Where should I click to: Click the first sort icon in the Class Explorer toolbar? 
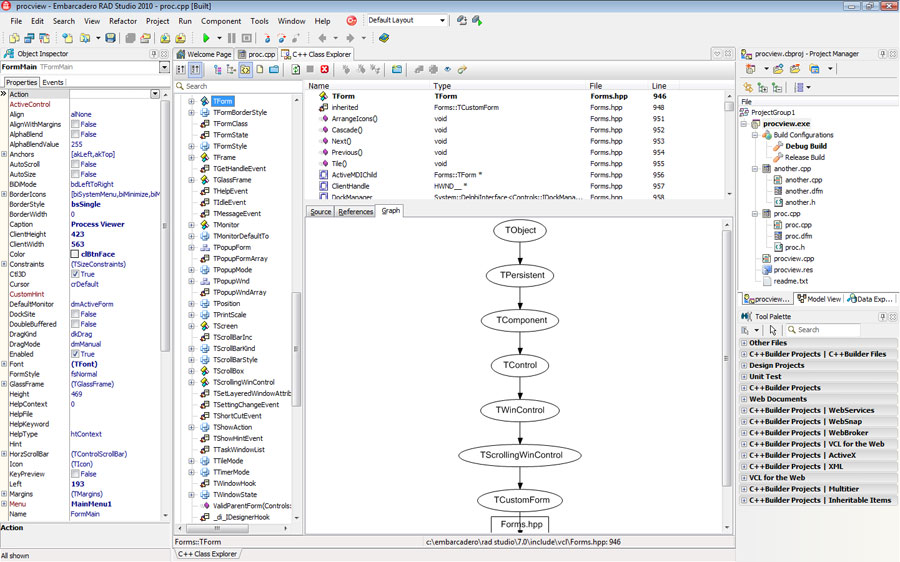(x=181, y=69)
